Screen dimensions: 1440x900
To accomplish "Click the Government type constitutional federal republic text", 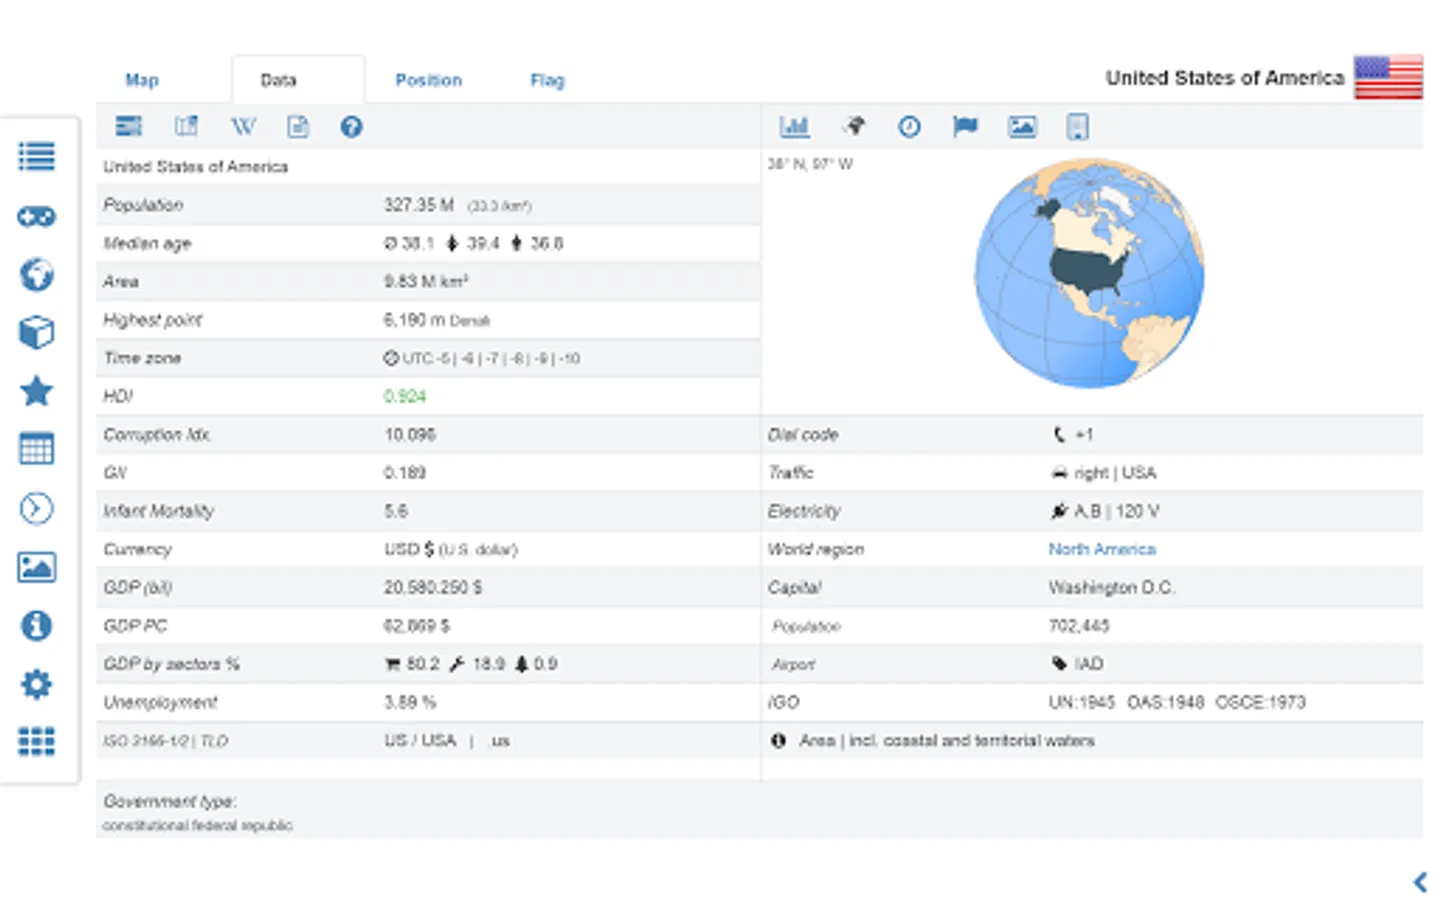I will click(198, 825).
